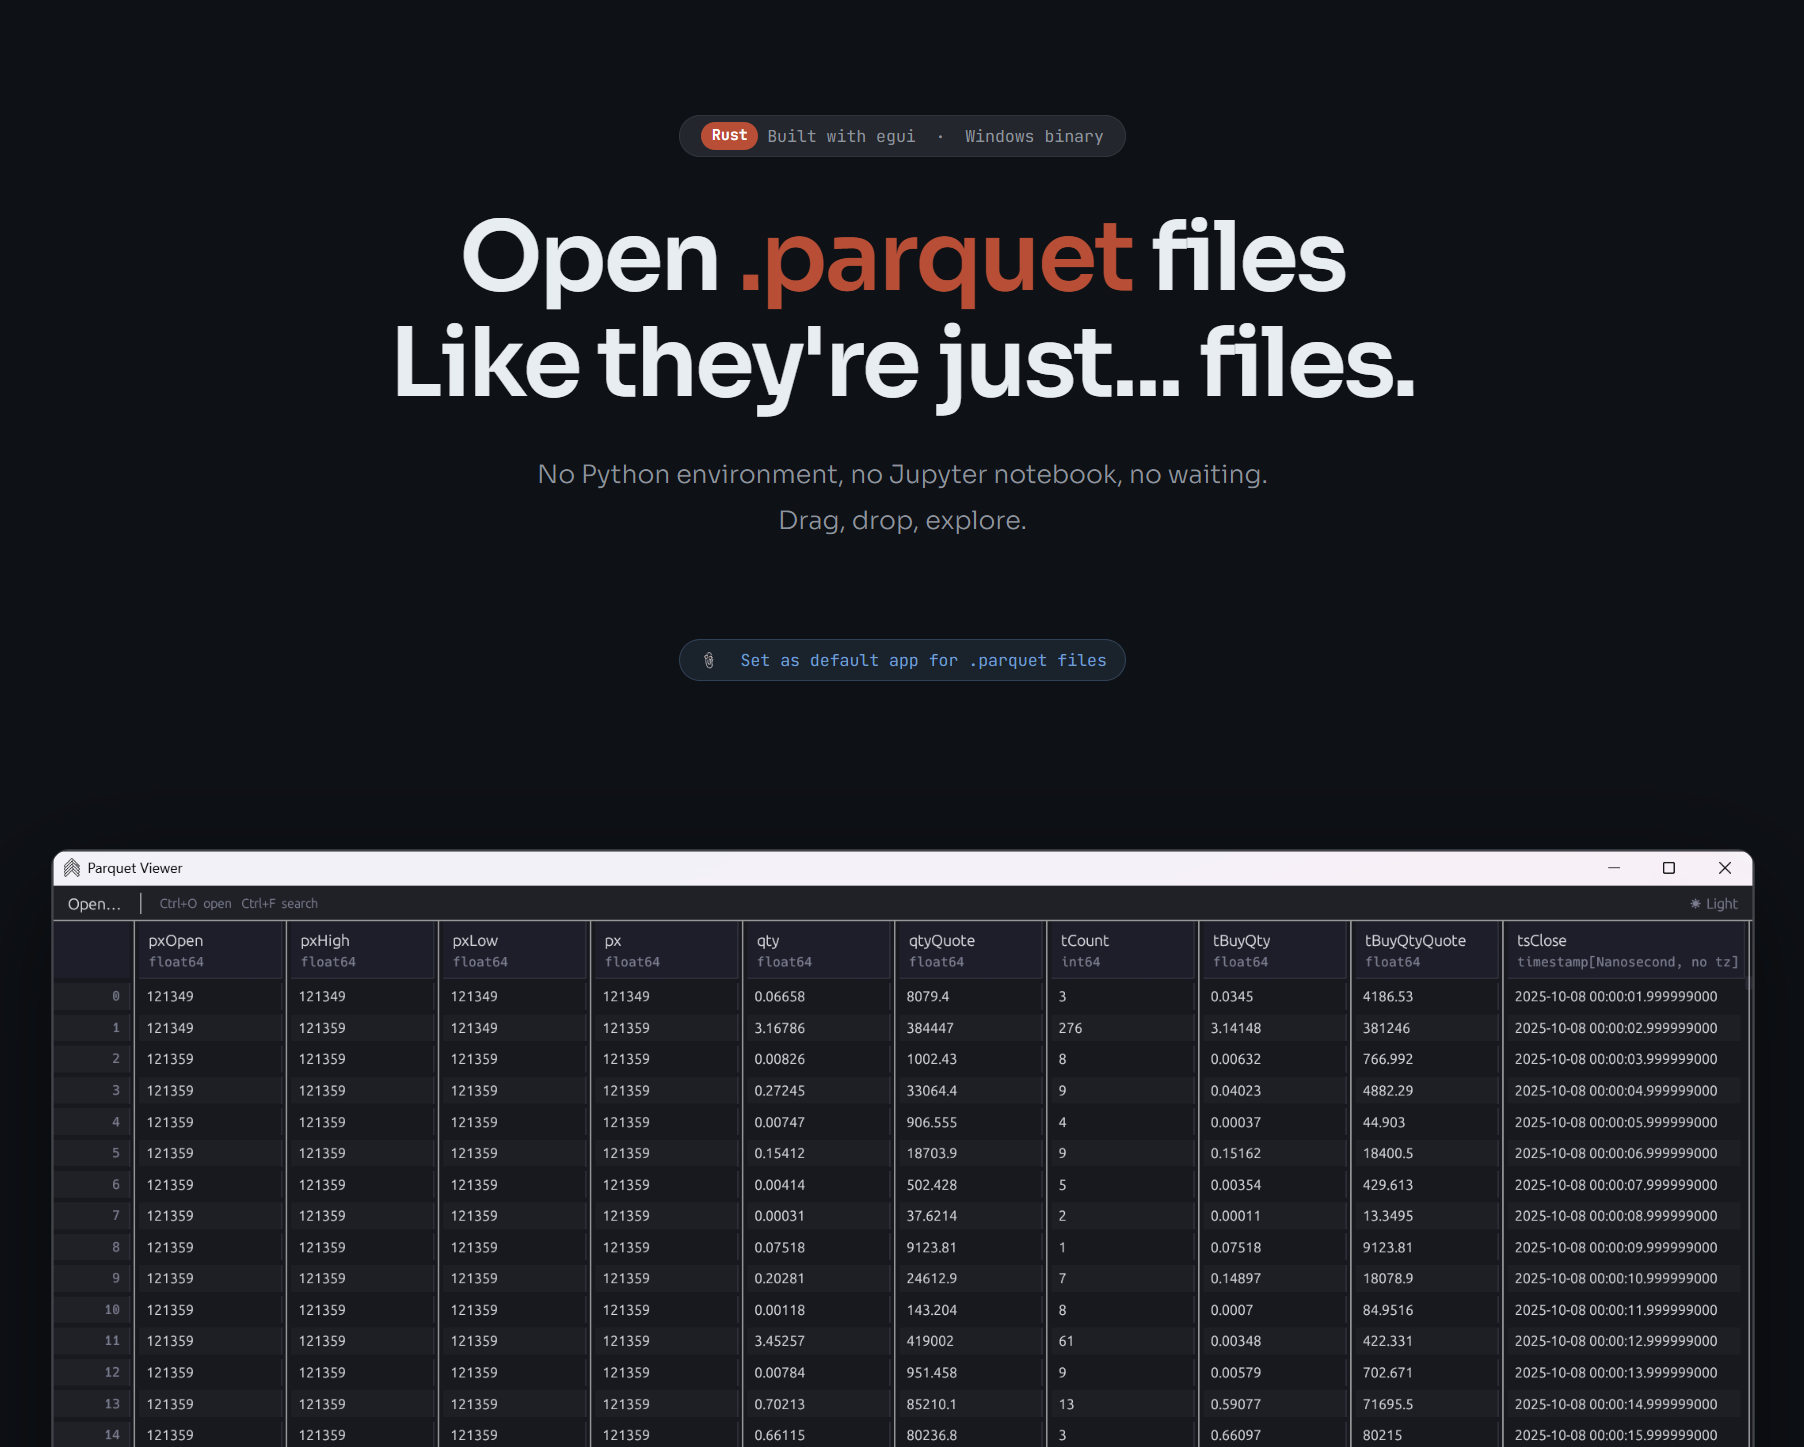Click qty cell 0.70213

(780, 1404)
